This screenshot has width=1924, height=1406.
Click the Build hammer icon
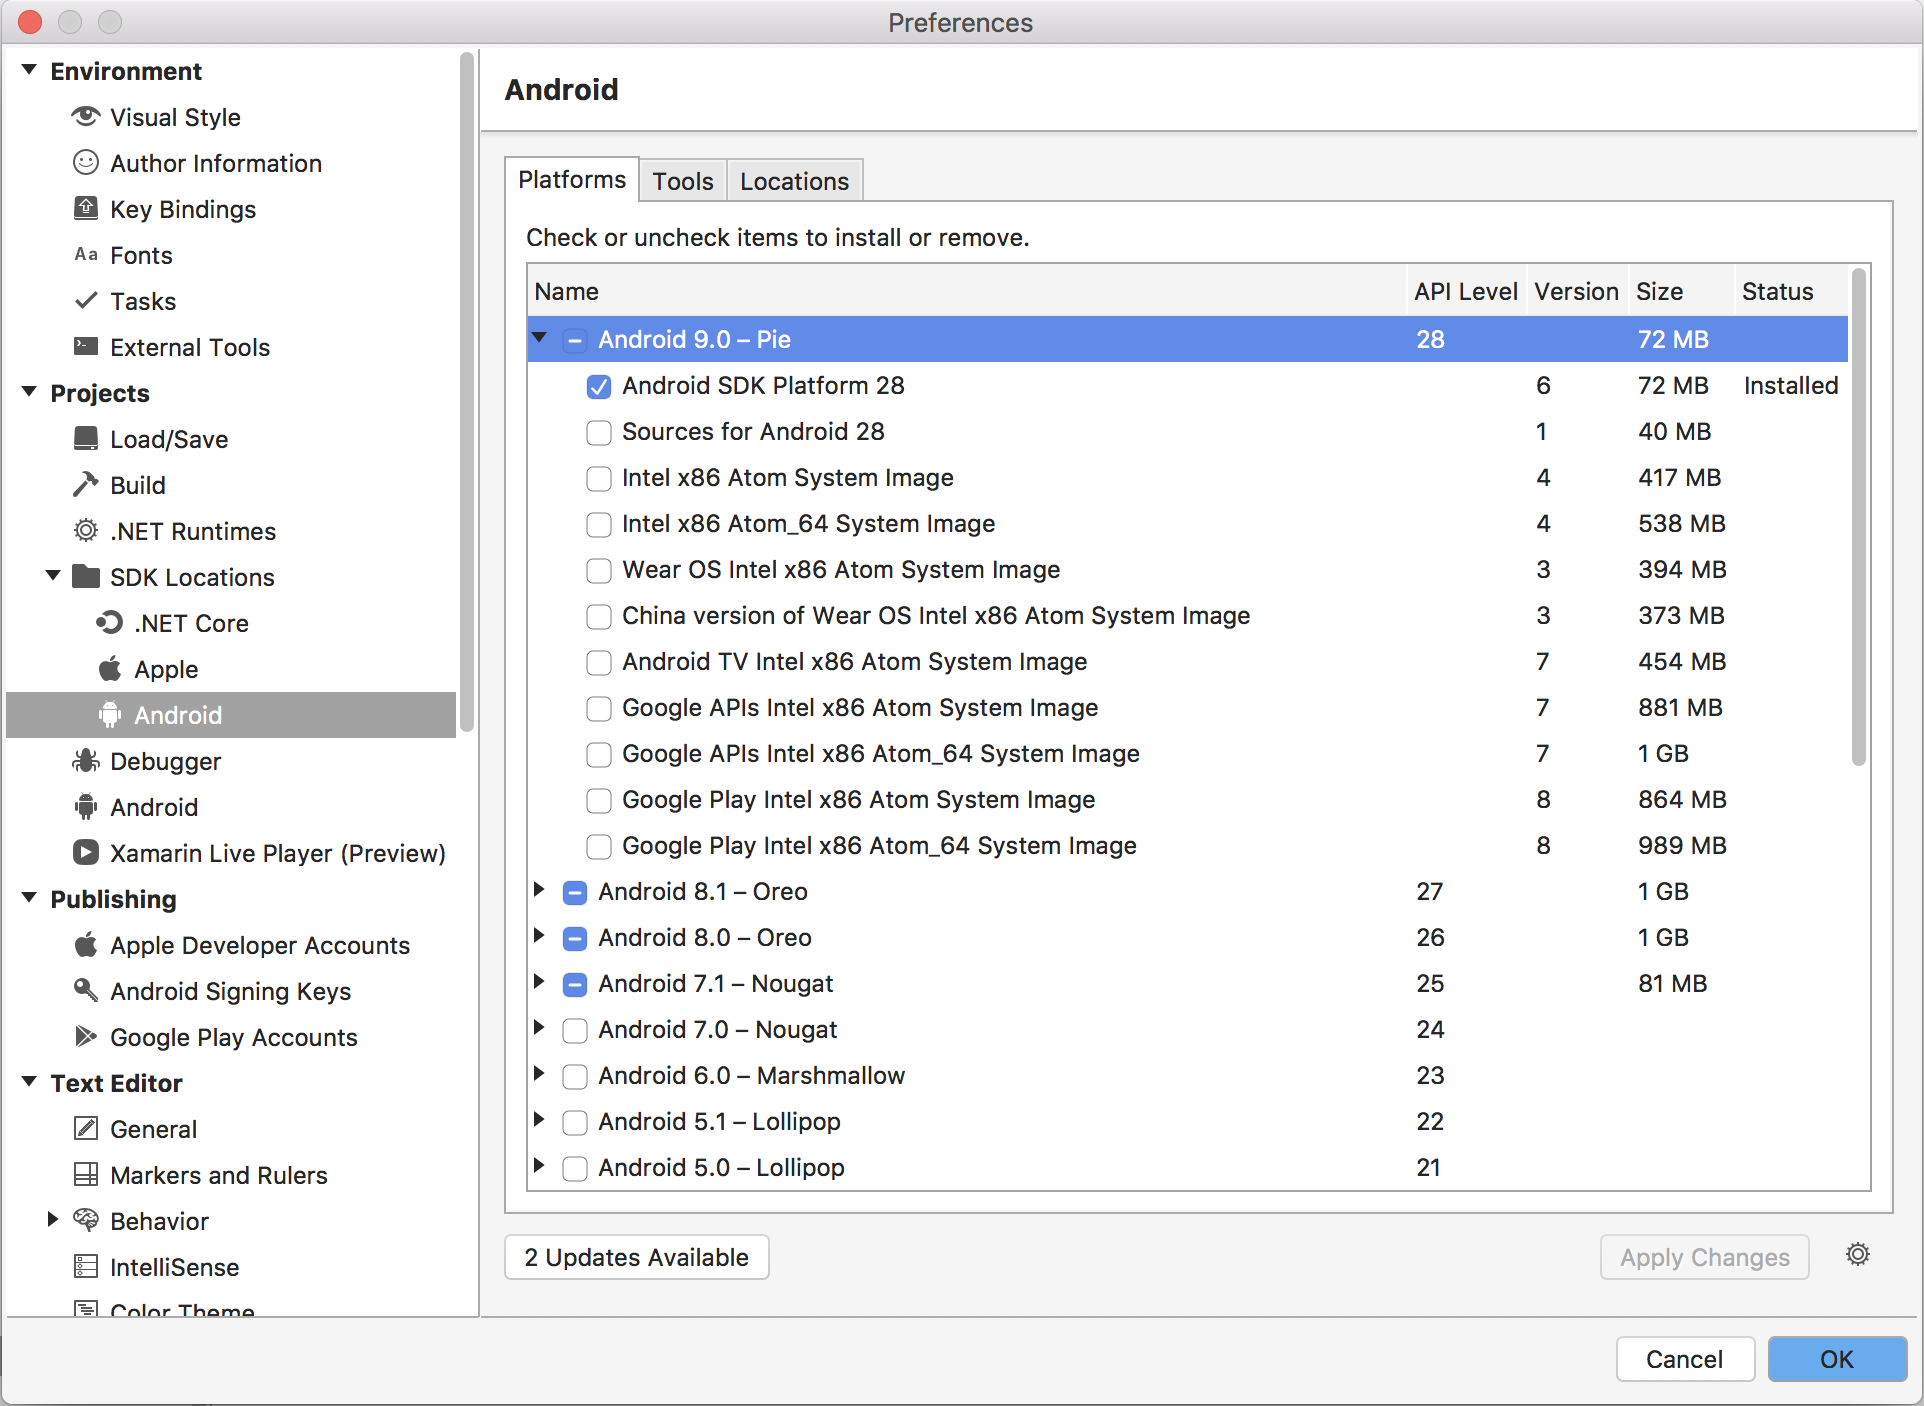pos(86,484)
